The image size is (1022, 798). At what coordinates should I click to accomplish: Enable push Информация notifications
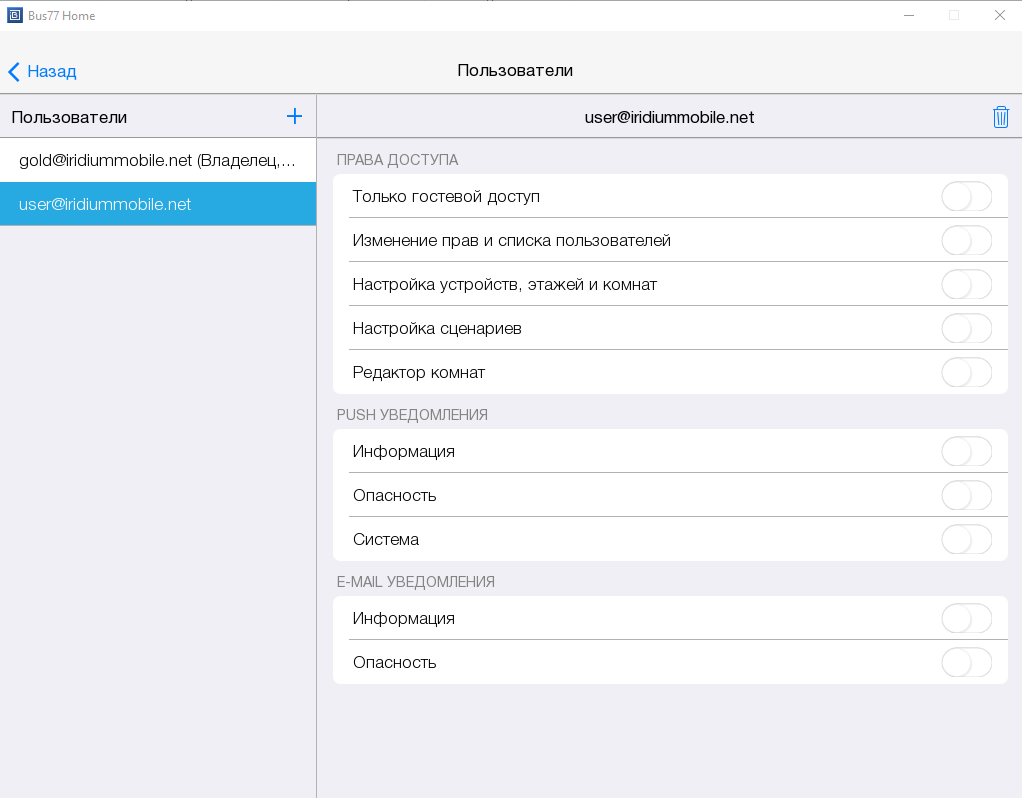tap(966, 452)
